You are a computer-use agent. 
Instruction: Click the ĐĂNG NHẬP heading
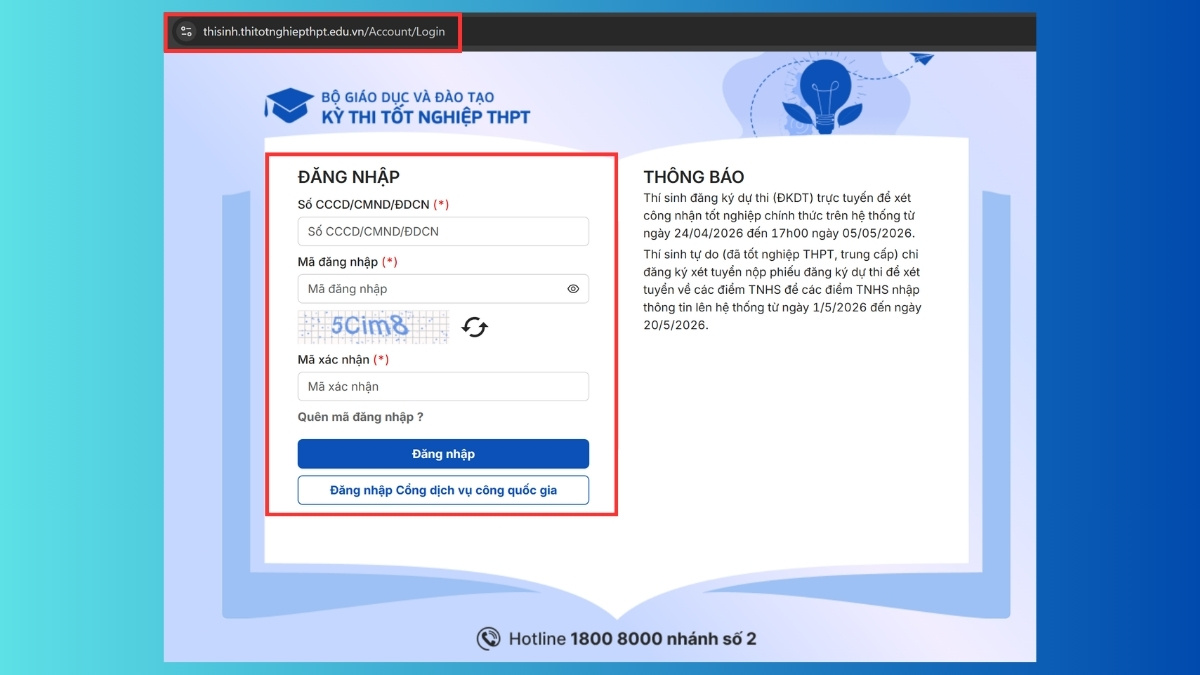(349, 177)
